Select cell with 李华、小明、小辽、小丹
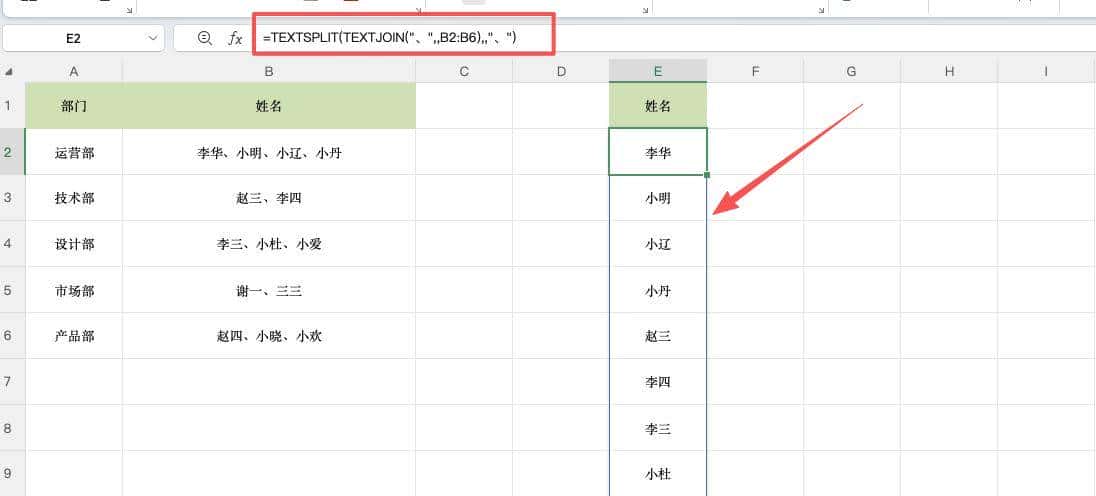Viewport: 1096px width, 496px height. coord(269,152)
